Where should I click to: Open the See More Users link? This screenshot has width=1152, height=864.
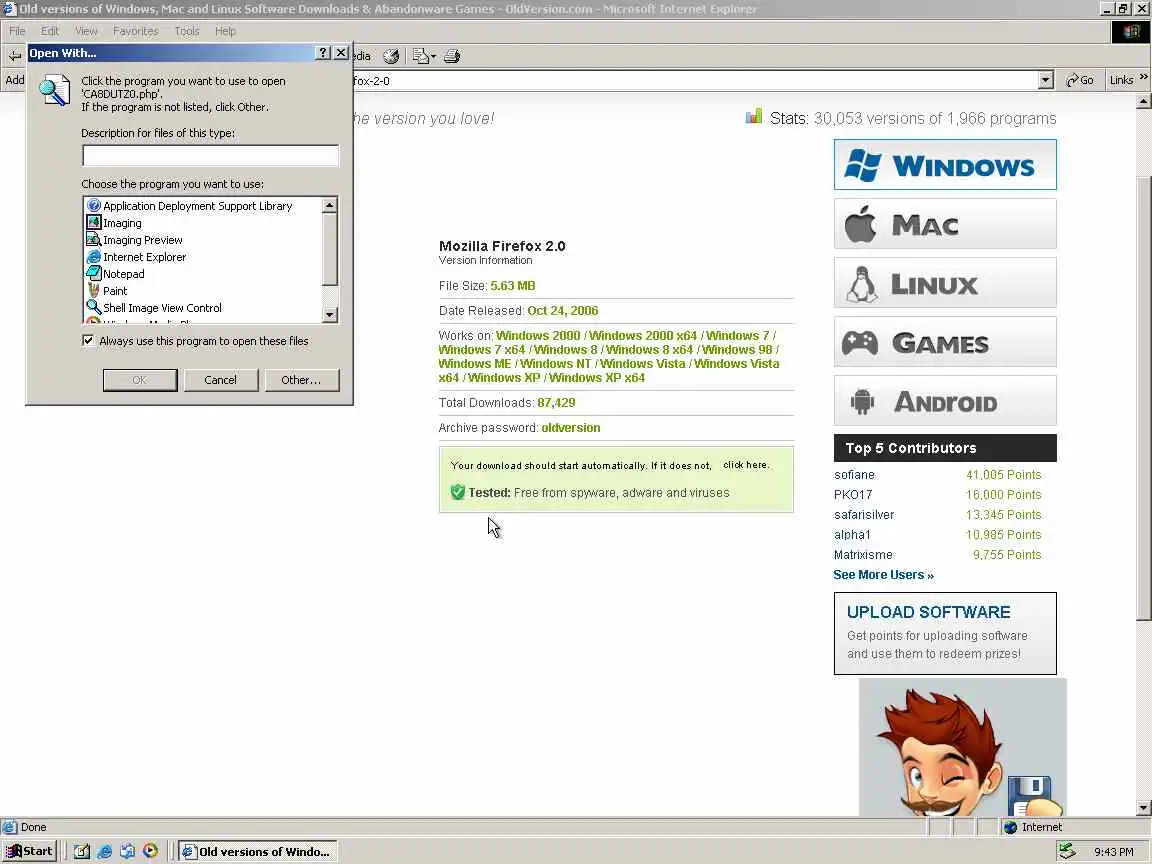click(883, 575)
